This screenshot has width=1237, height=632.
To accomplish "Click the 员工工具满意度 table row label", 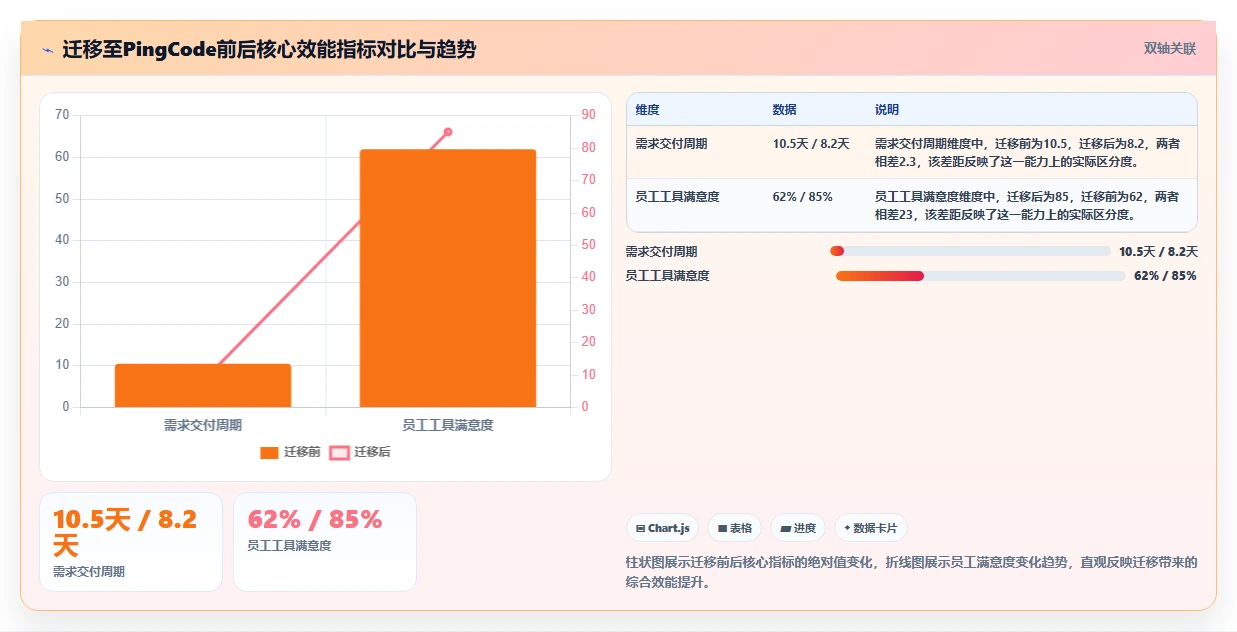I will (677, 197).
